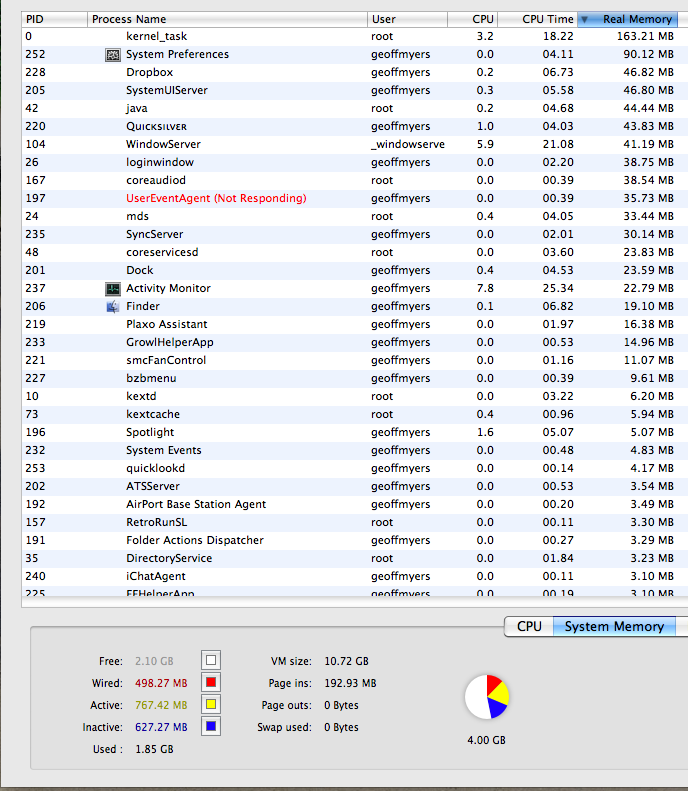This screenshot has width=688, height=791.
Task: Select the DirectoryService process
Action: tap(169, 558)
